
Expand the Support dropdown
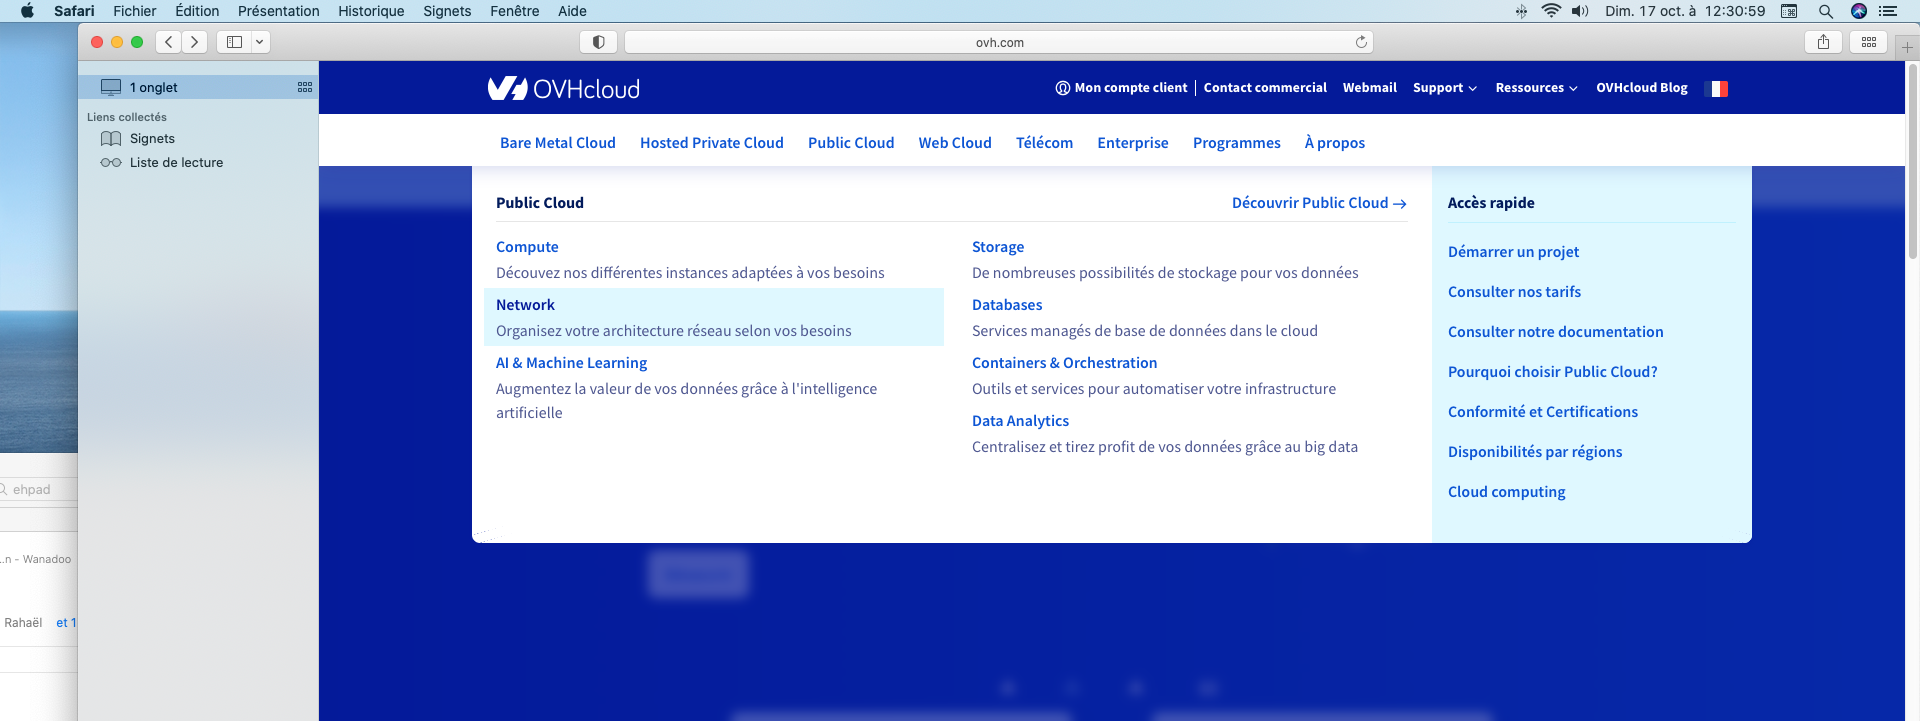coord(1444,88)
